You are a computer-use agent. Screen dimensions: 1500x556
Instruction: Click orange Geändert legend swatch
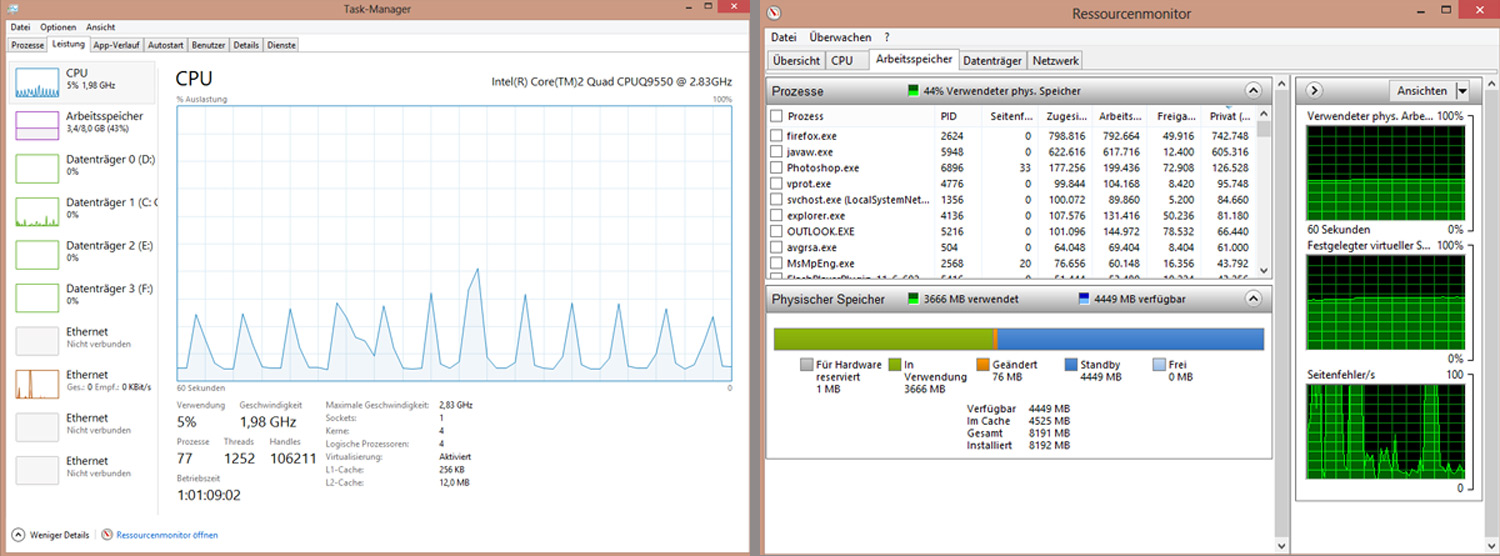[x=983, y=366]
